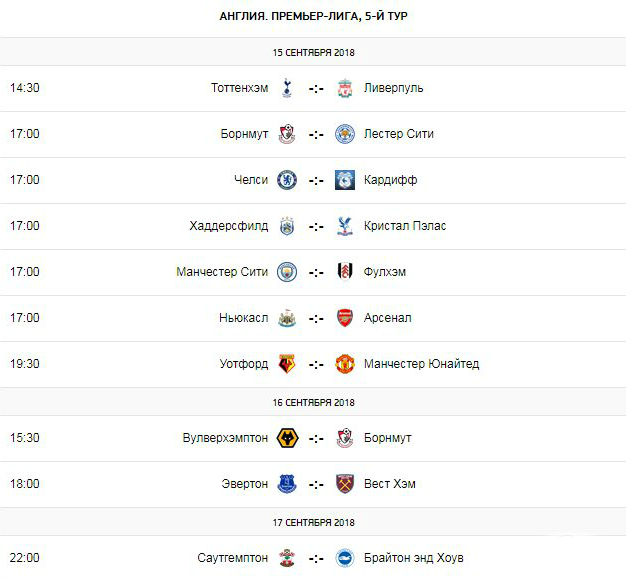Click the 22:00 kickoff time
This screenshot has width=626, height=580.
[24, 558]
